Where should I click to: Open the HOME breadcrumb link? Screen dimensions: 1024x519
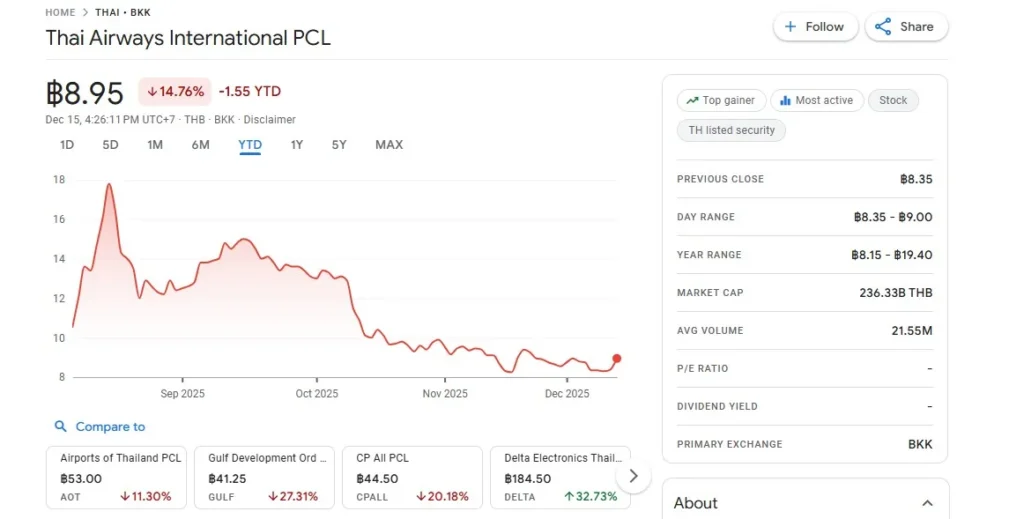(60, 12)
